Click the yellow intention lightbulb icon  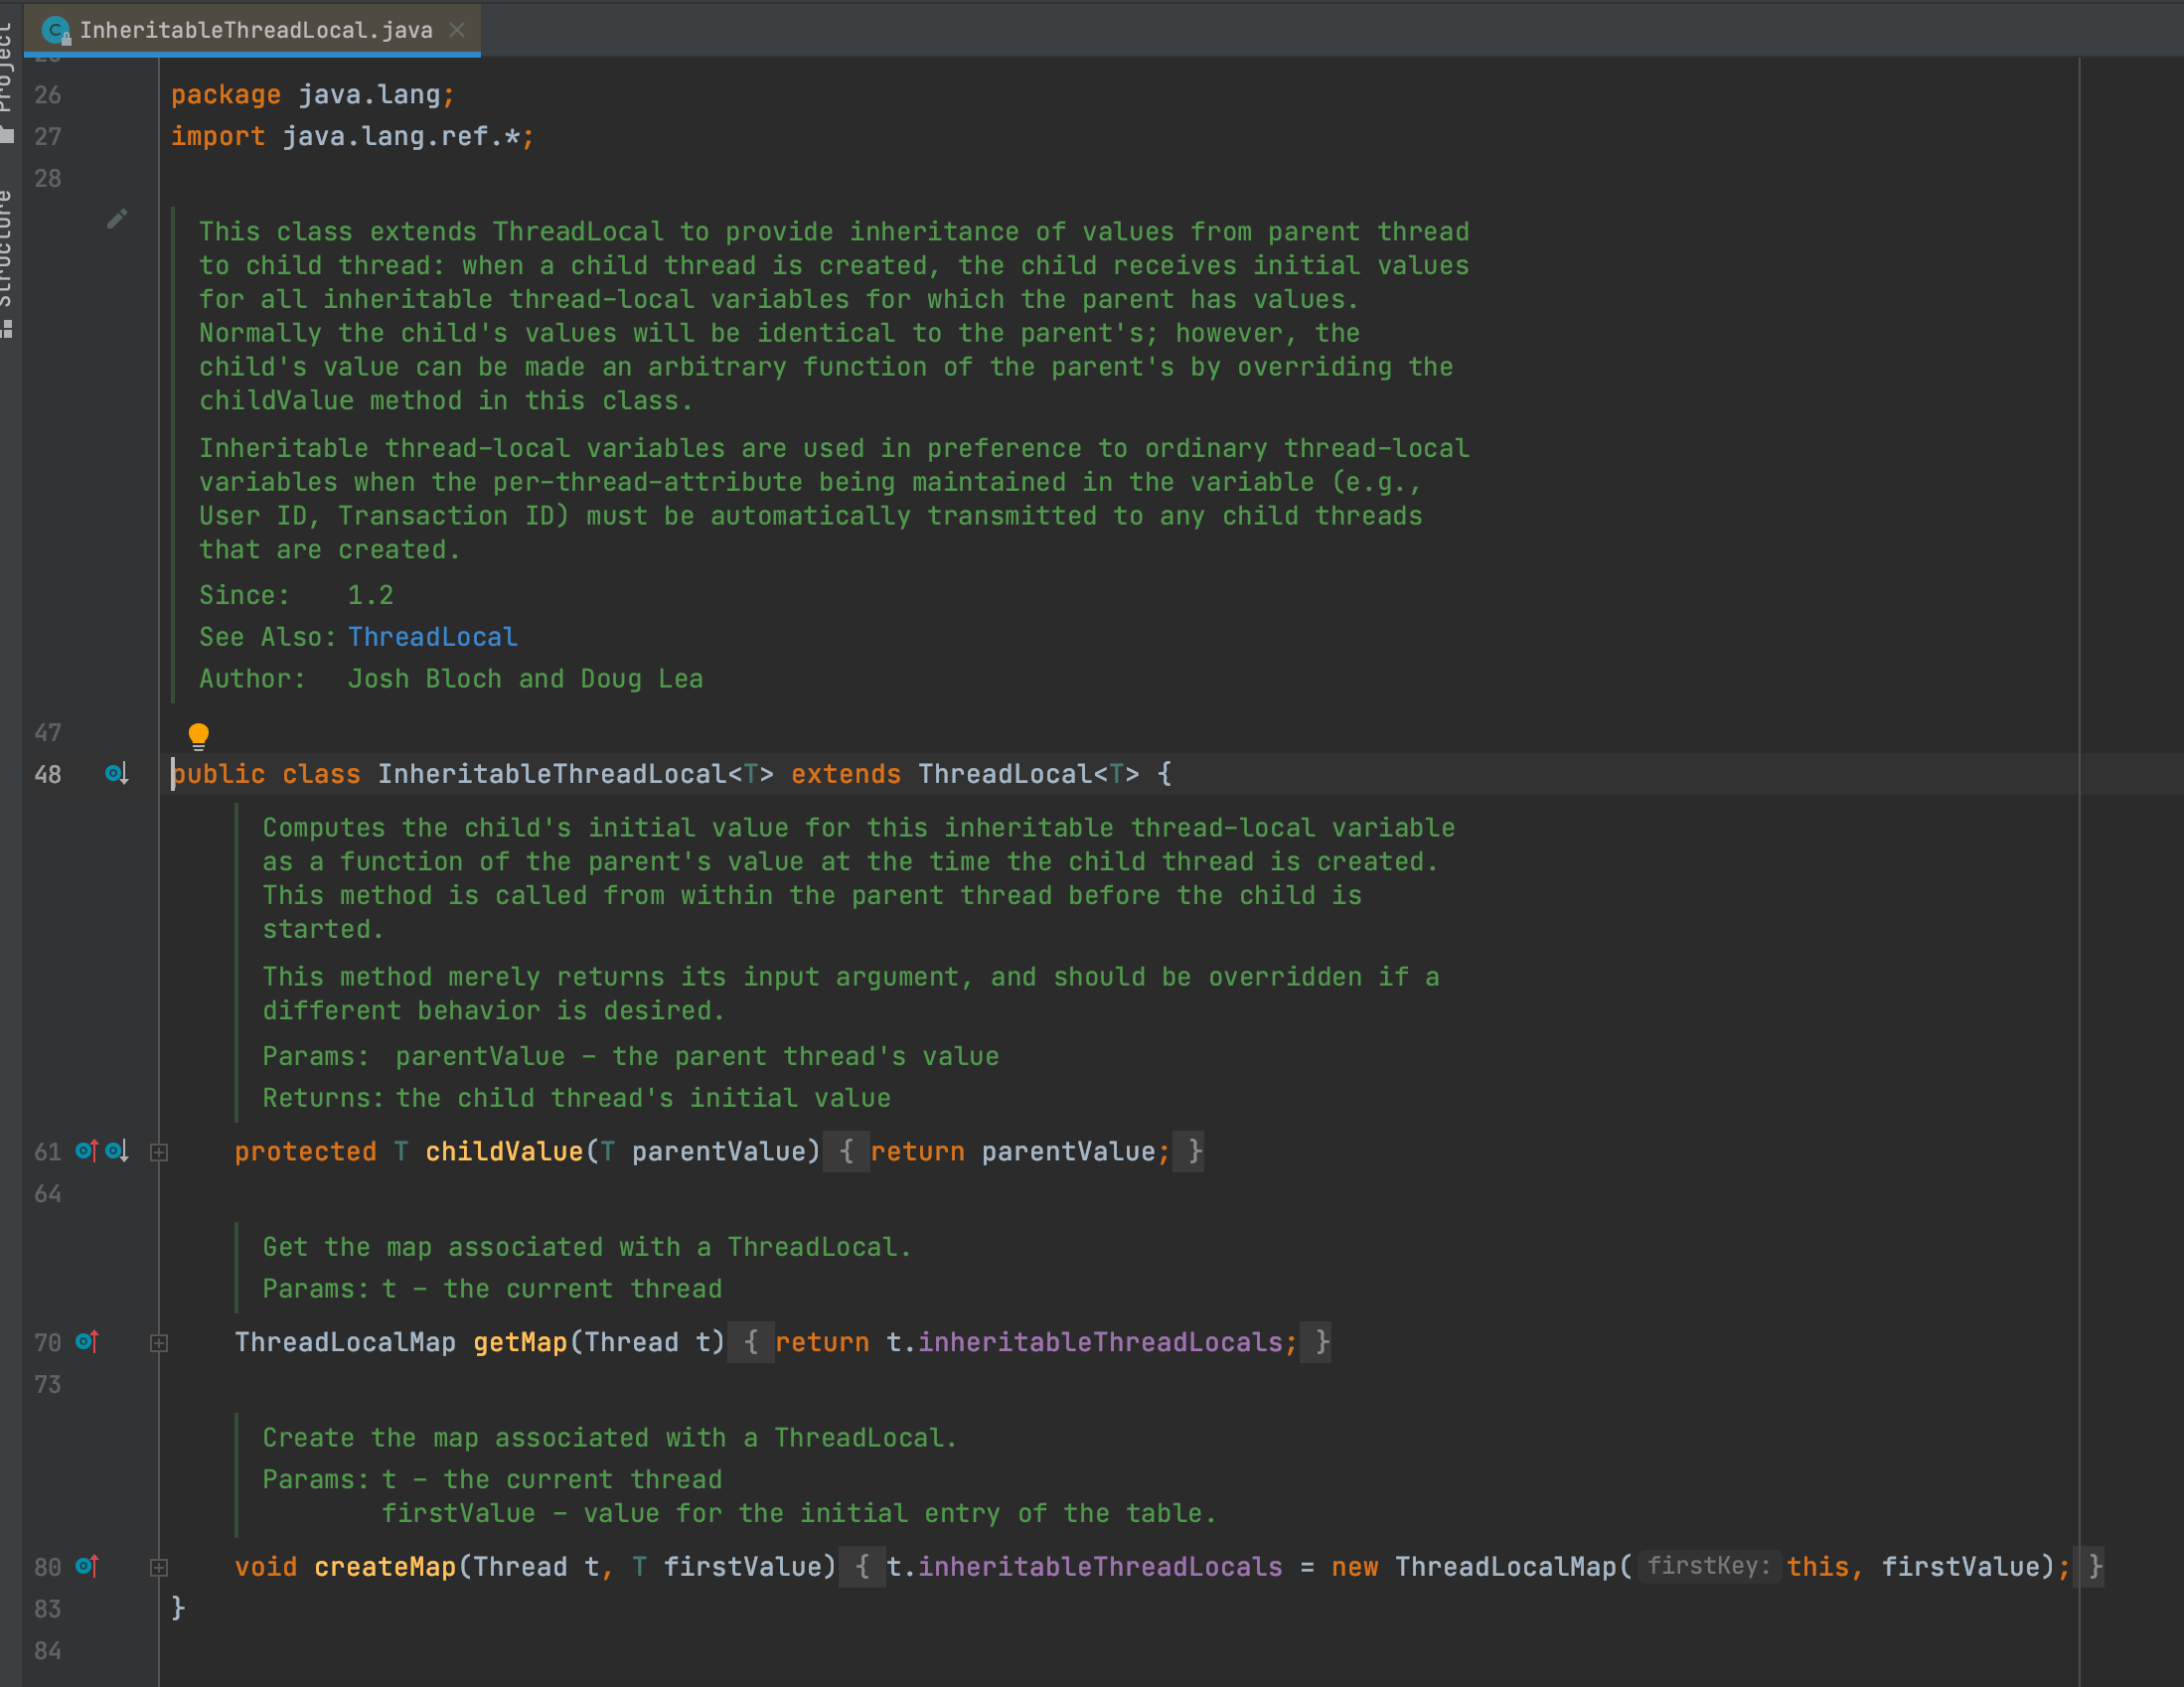point(198,736)
